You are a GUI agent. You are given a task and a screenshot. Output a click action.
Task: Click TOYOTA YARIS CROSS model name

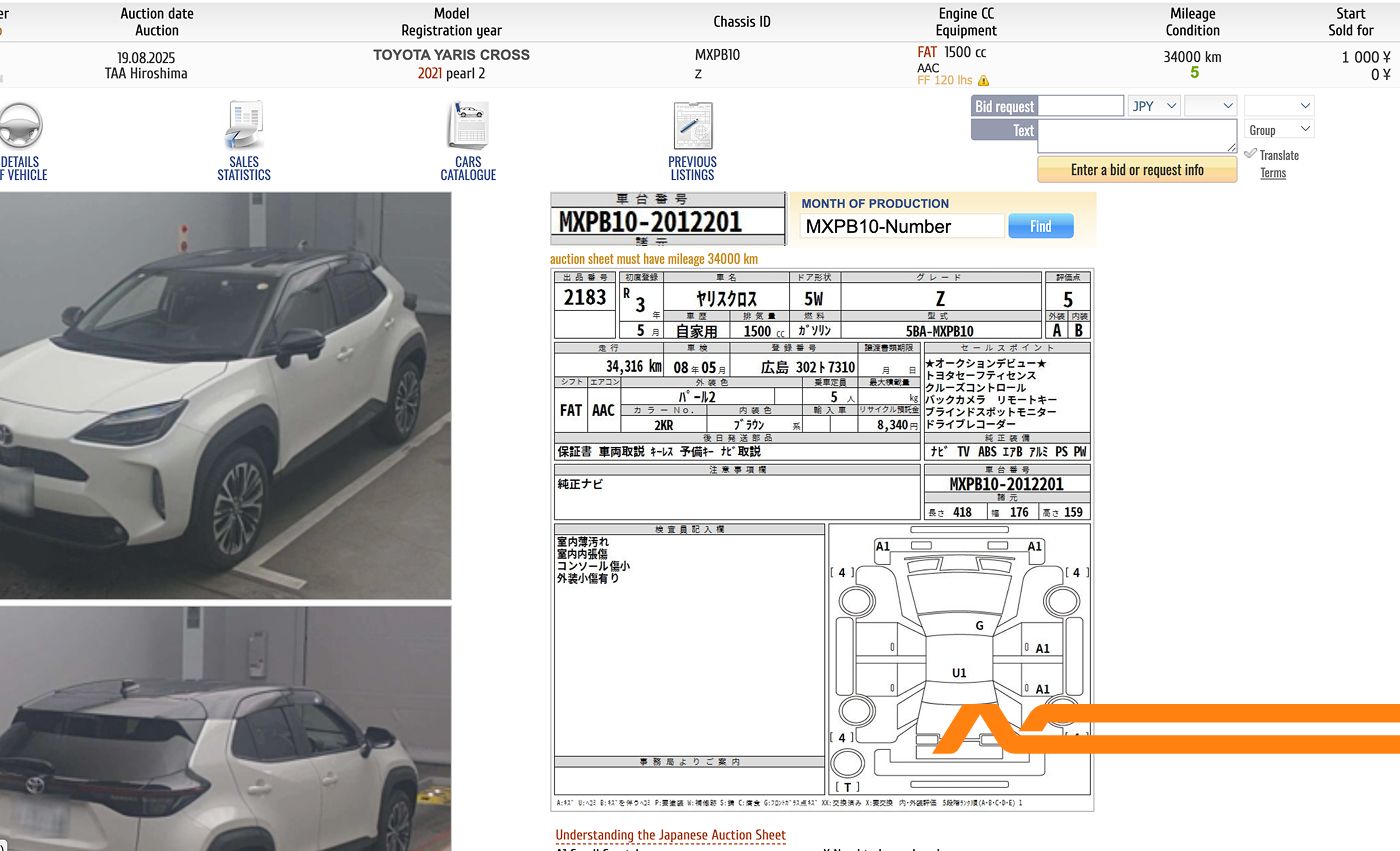452,55
